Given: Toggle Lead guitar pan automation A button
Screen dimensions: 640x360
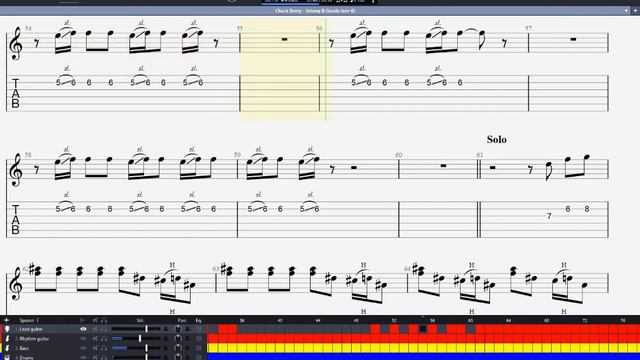Looking at the screenshot, I should coord(187,329).
